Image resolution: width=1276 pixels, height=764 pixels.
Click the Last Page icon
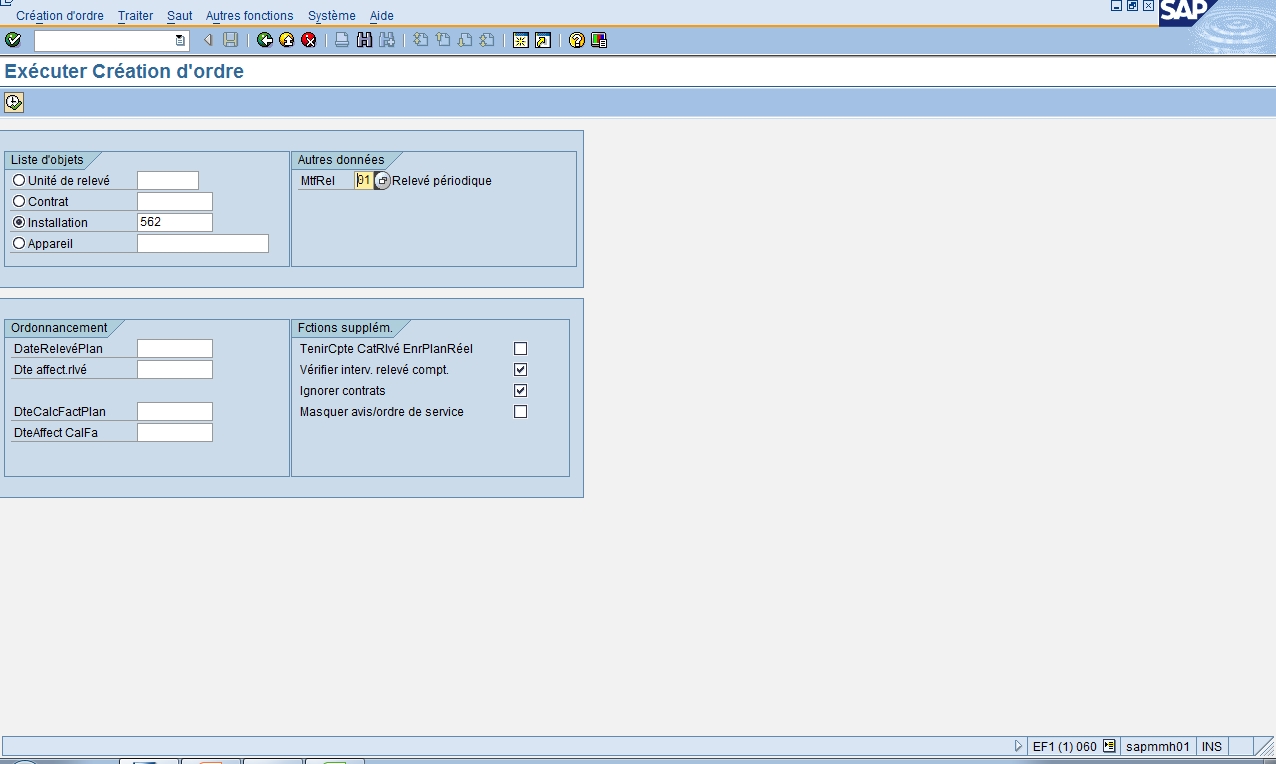pos(487,40)
